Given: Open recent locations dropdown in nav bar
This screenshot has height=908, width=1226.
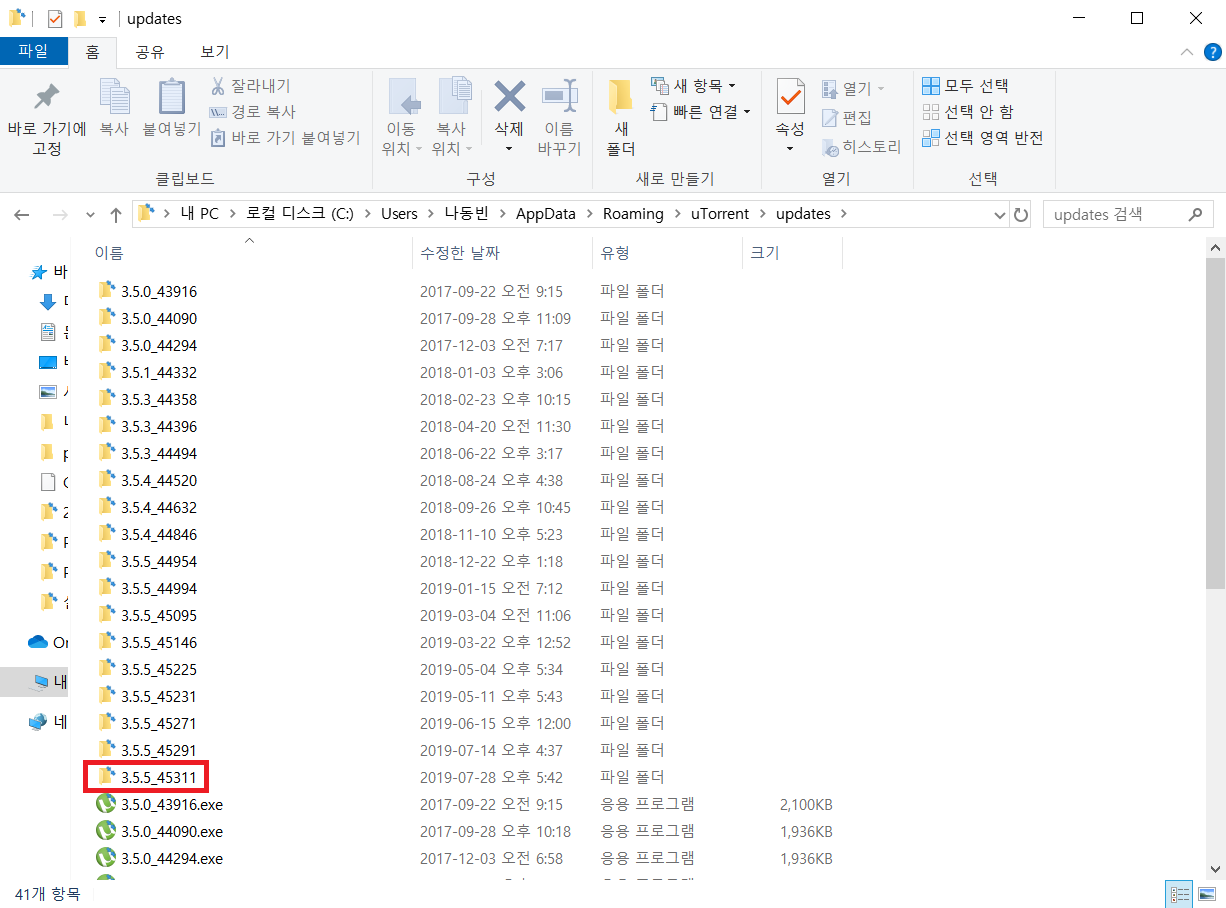Looking at the screenshot, I should 90,215.
